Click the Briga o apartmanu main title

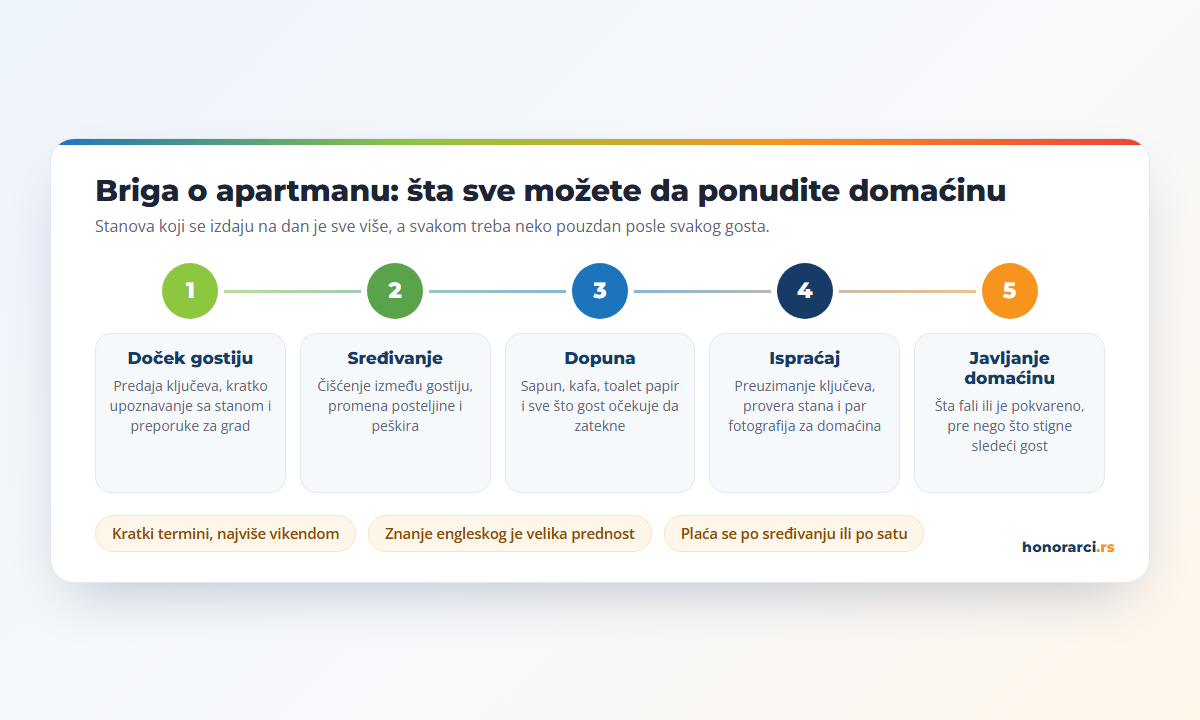550,190
